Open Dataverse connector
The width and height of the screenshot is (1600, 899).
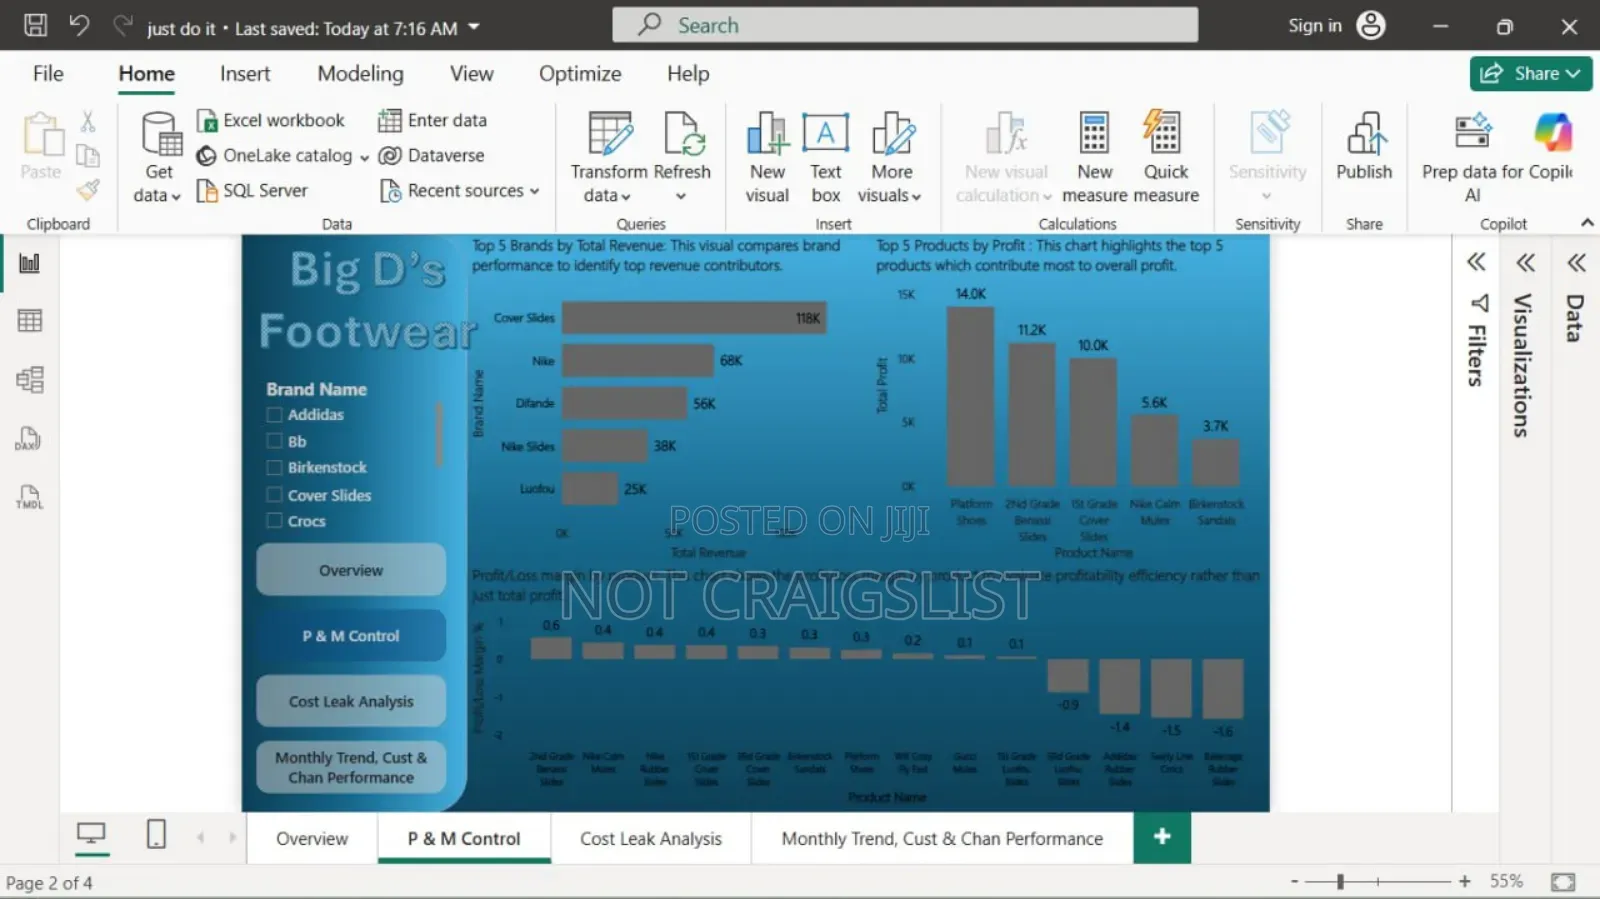pyautogui.click(x=432, y=155)
